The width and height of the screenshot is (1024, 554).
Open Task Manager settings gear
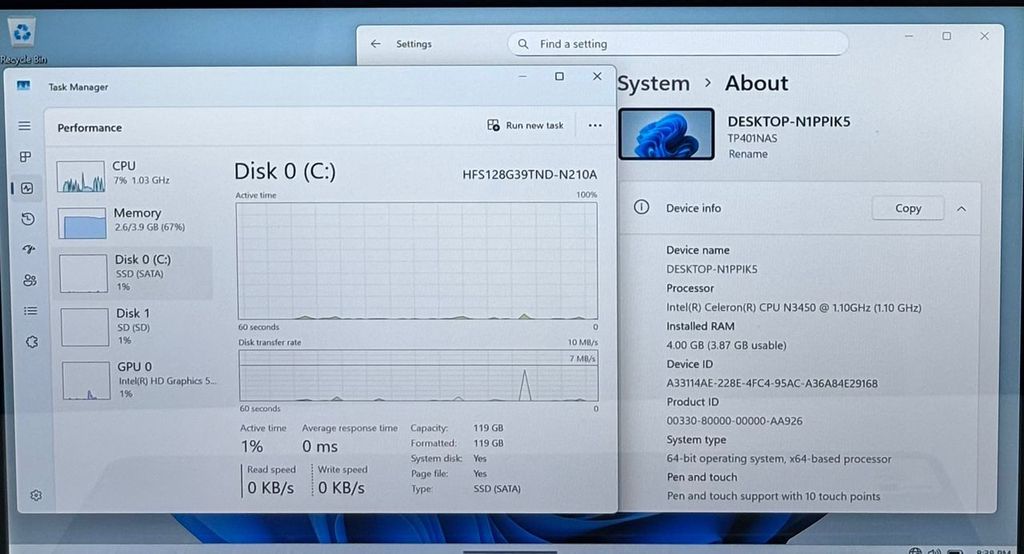coord(36,495)
